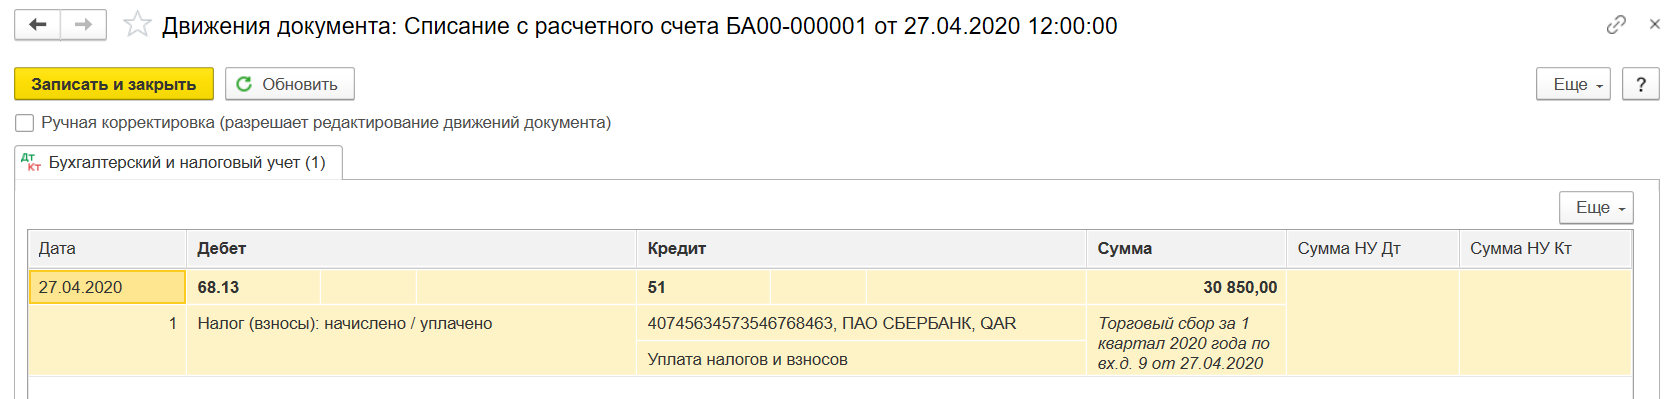
Task: Select the Уплата налогов и взносов cell
Action: 861,359
